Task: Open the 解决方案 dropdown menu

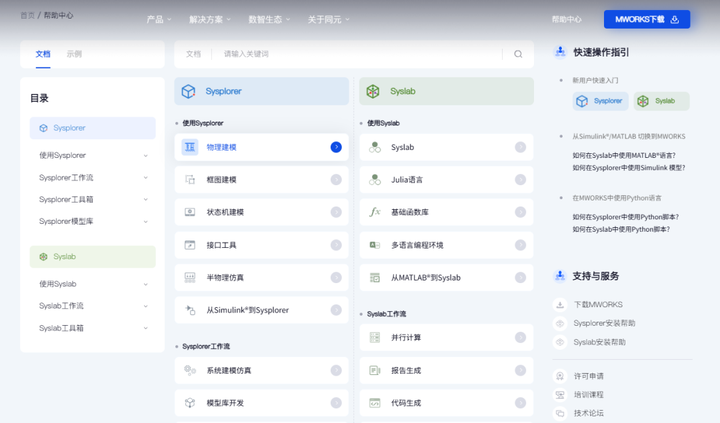Action: pos(210,19)
